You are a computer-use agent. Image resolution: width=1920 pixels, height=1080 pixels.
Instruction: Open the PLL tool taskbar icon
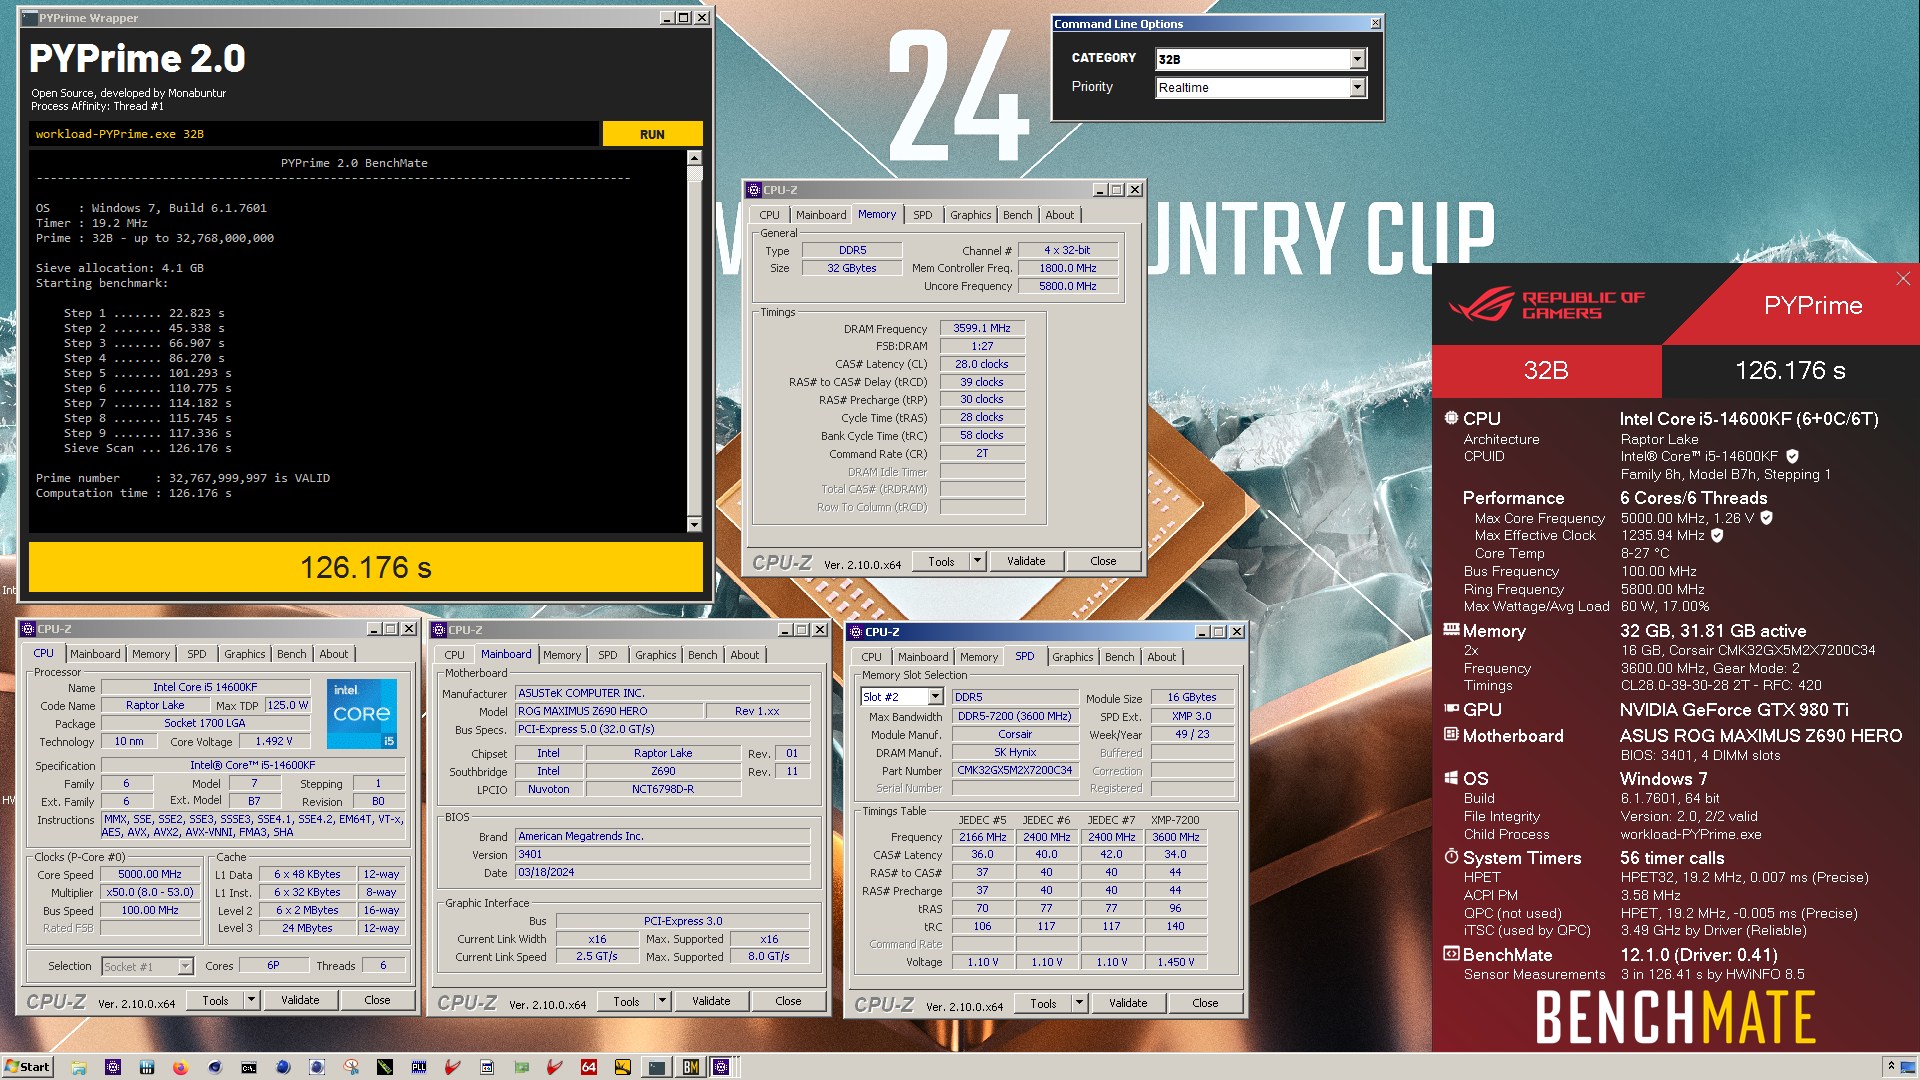coord(419,1067)
